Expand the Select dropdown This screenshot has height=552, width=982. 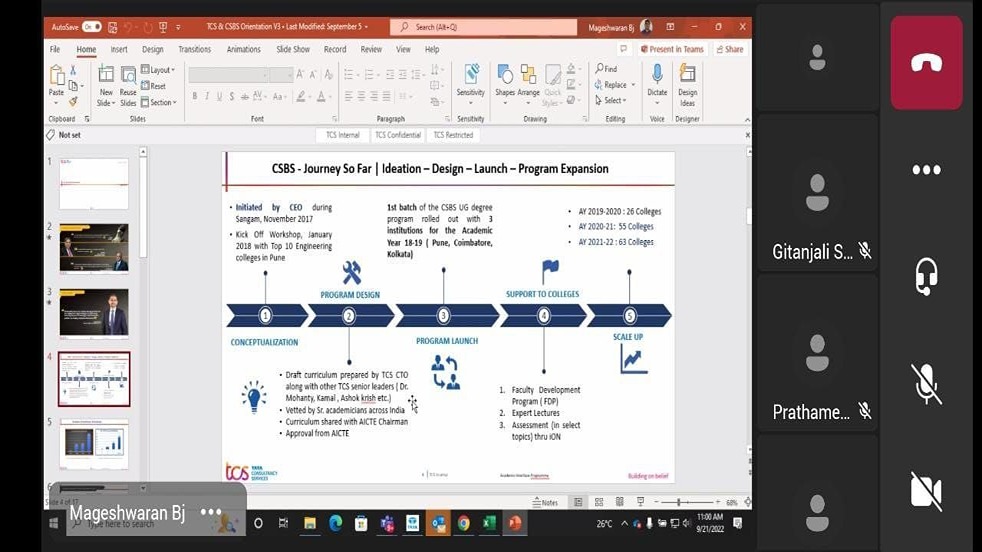[x=611, y=100]
